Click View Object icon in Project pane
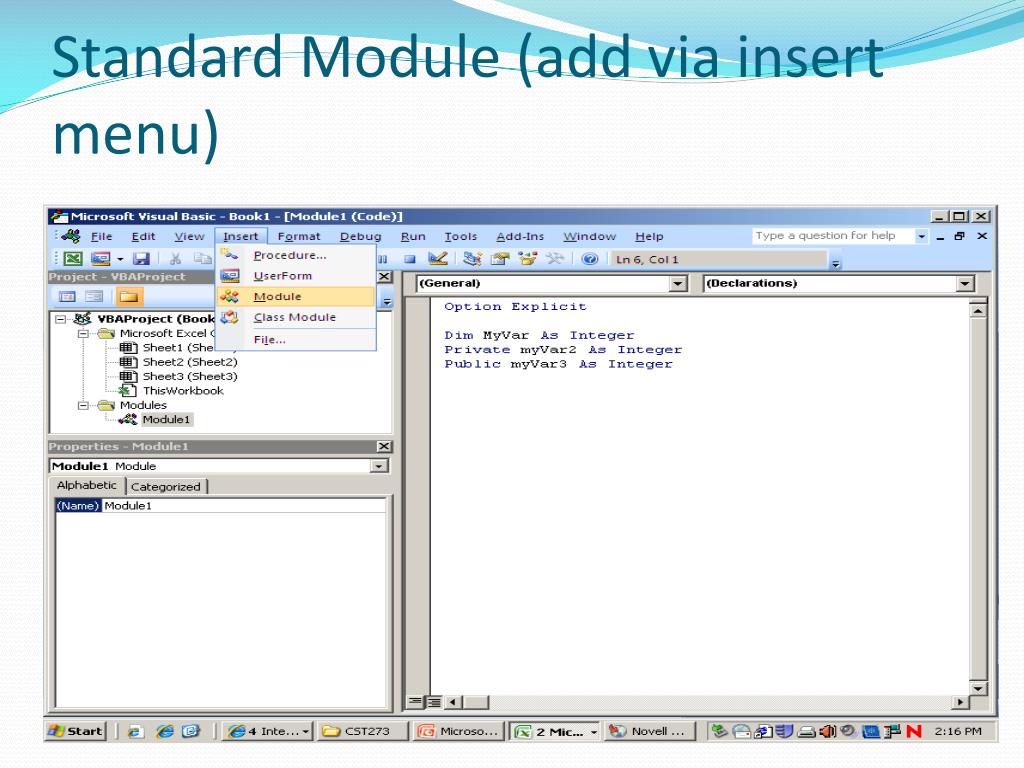The height and width of the screenshot is (768, 1024). pyautogui.click(x=94, y=296)
